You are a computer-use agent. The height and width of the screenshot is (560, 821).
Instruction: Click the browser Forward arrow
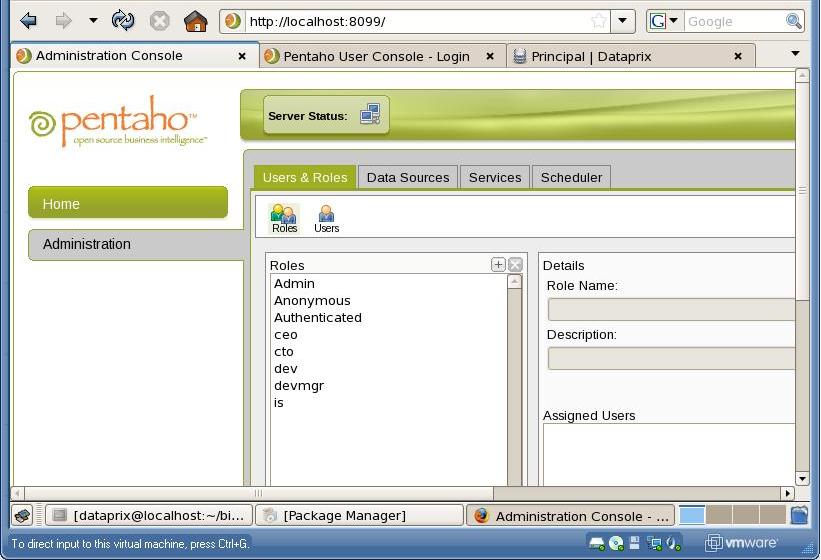63,21
